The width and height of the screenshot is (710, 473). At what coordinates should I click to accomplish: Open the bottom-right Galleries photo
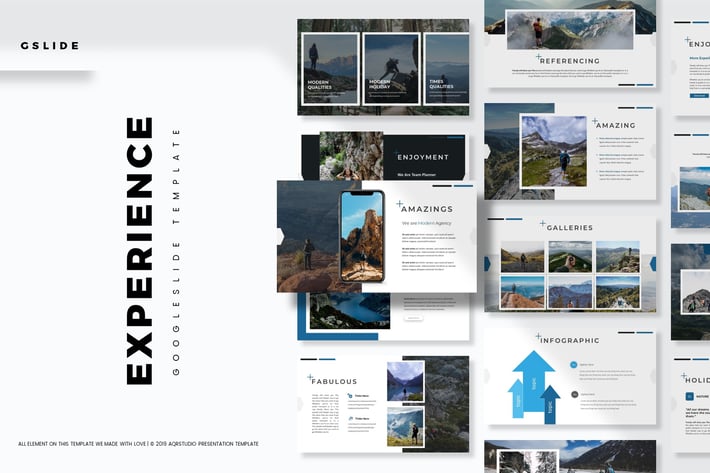click(618, 292)
